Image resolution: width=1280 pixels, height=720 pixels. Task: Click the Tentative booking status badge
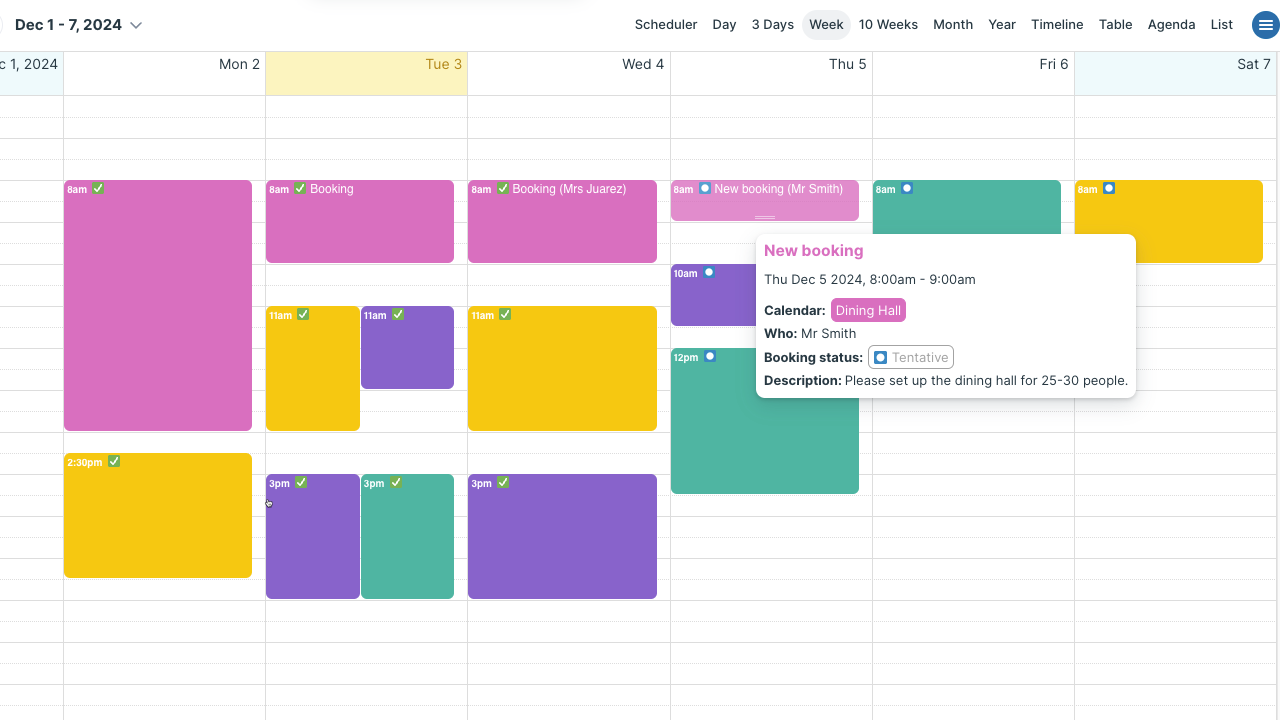(x=911, y=357)
